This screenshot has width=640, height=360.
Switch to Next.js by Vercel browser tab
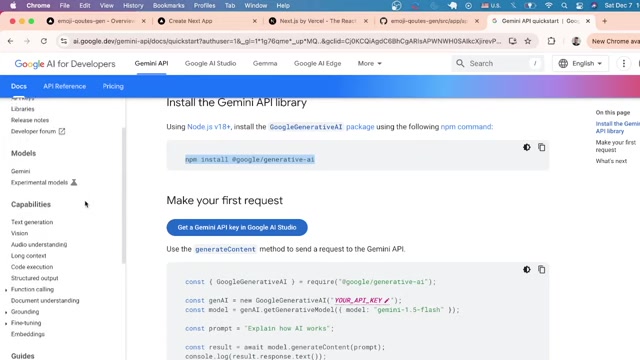pos(318,21)
